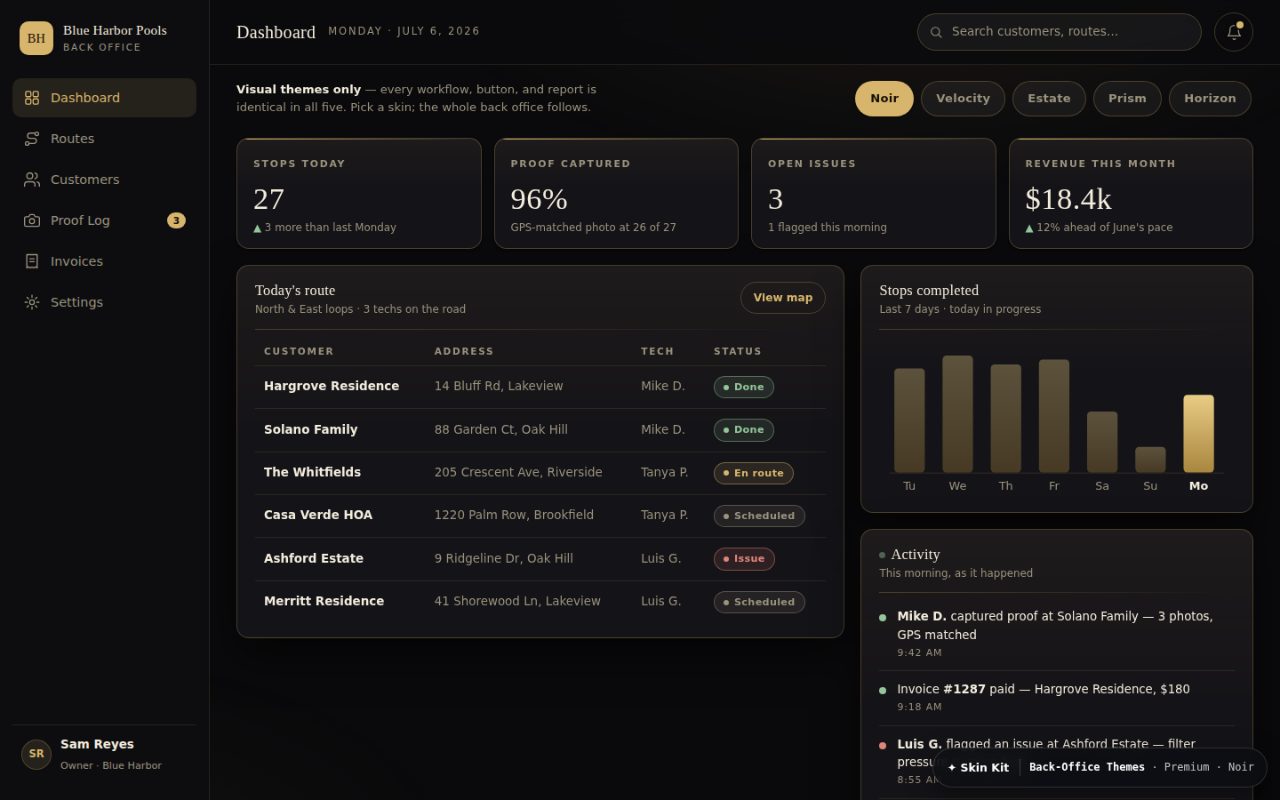Screen dimensions: 1280x800
Task: Click the Sa bar in the chart
Action: [1102, 442]
